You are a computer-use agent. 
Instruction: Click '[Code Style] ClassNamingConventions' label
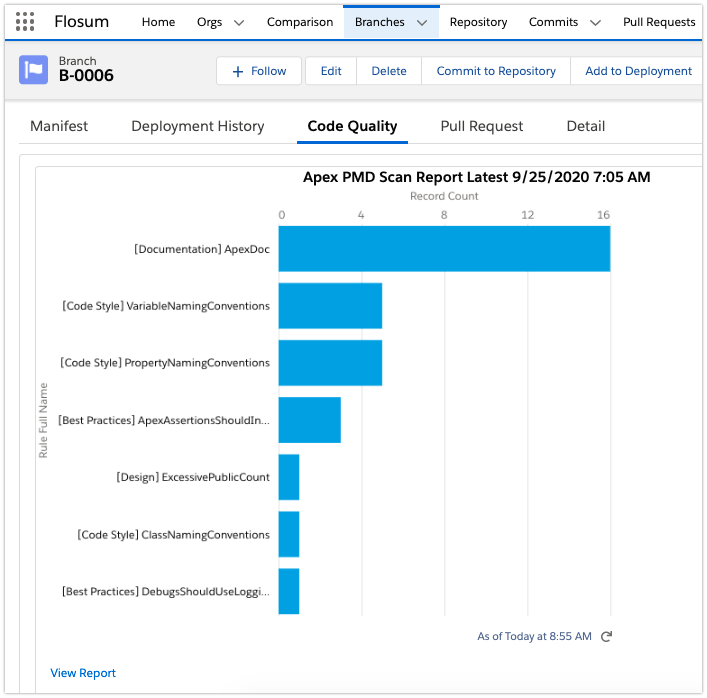174,535
